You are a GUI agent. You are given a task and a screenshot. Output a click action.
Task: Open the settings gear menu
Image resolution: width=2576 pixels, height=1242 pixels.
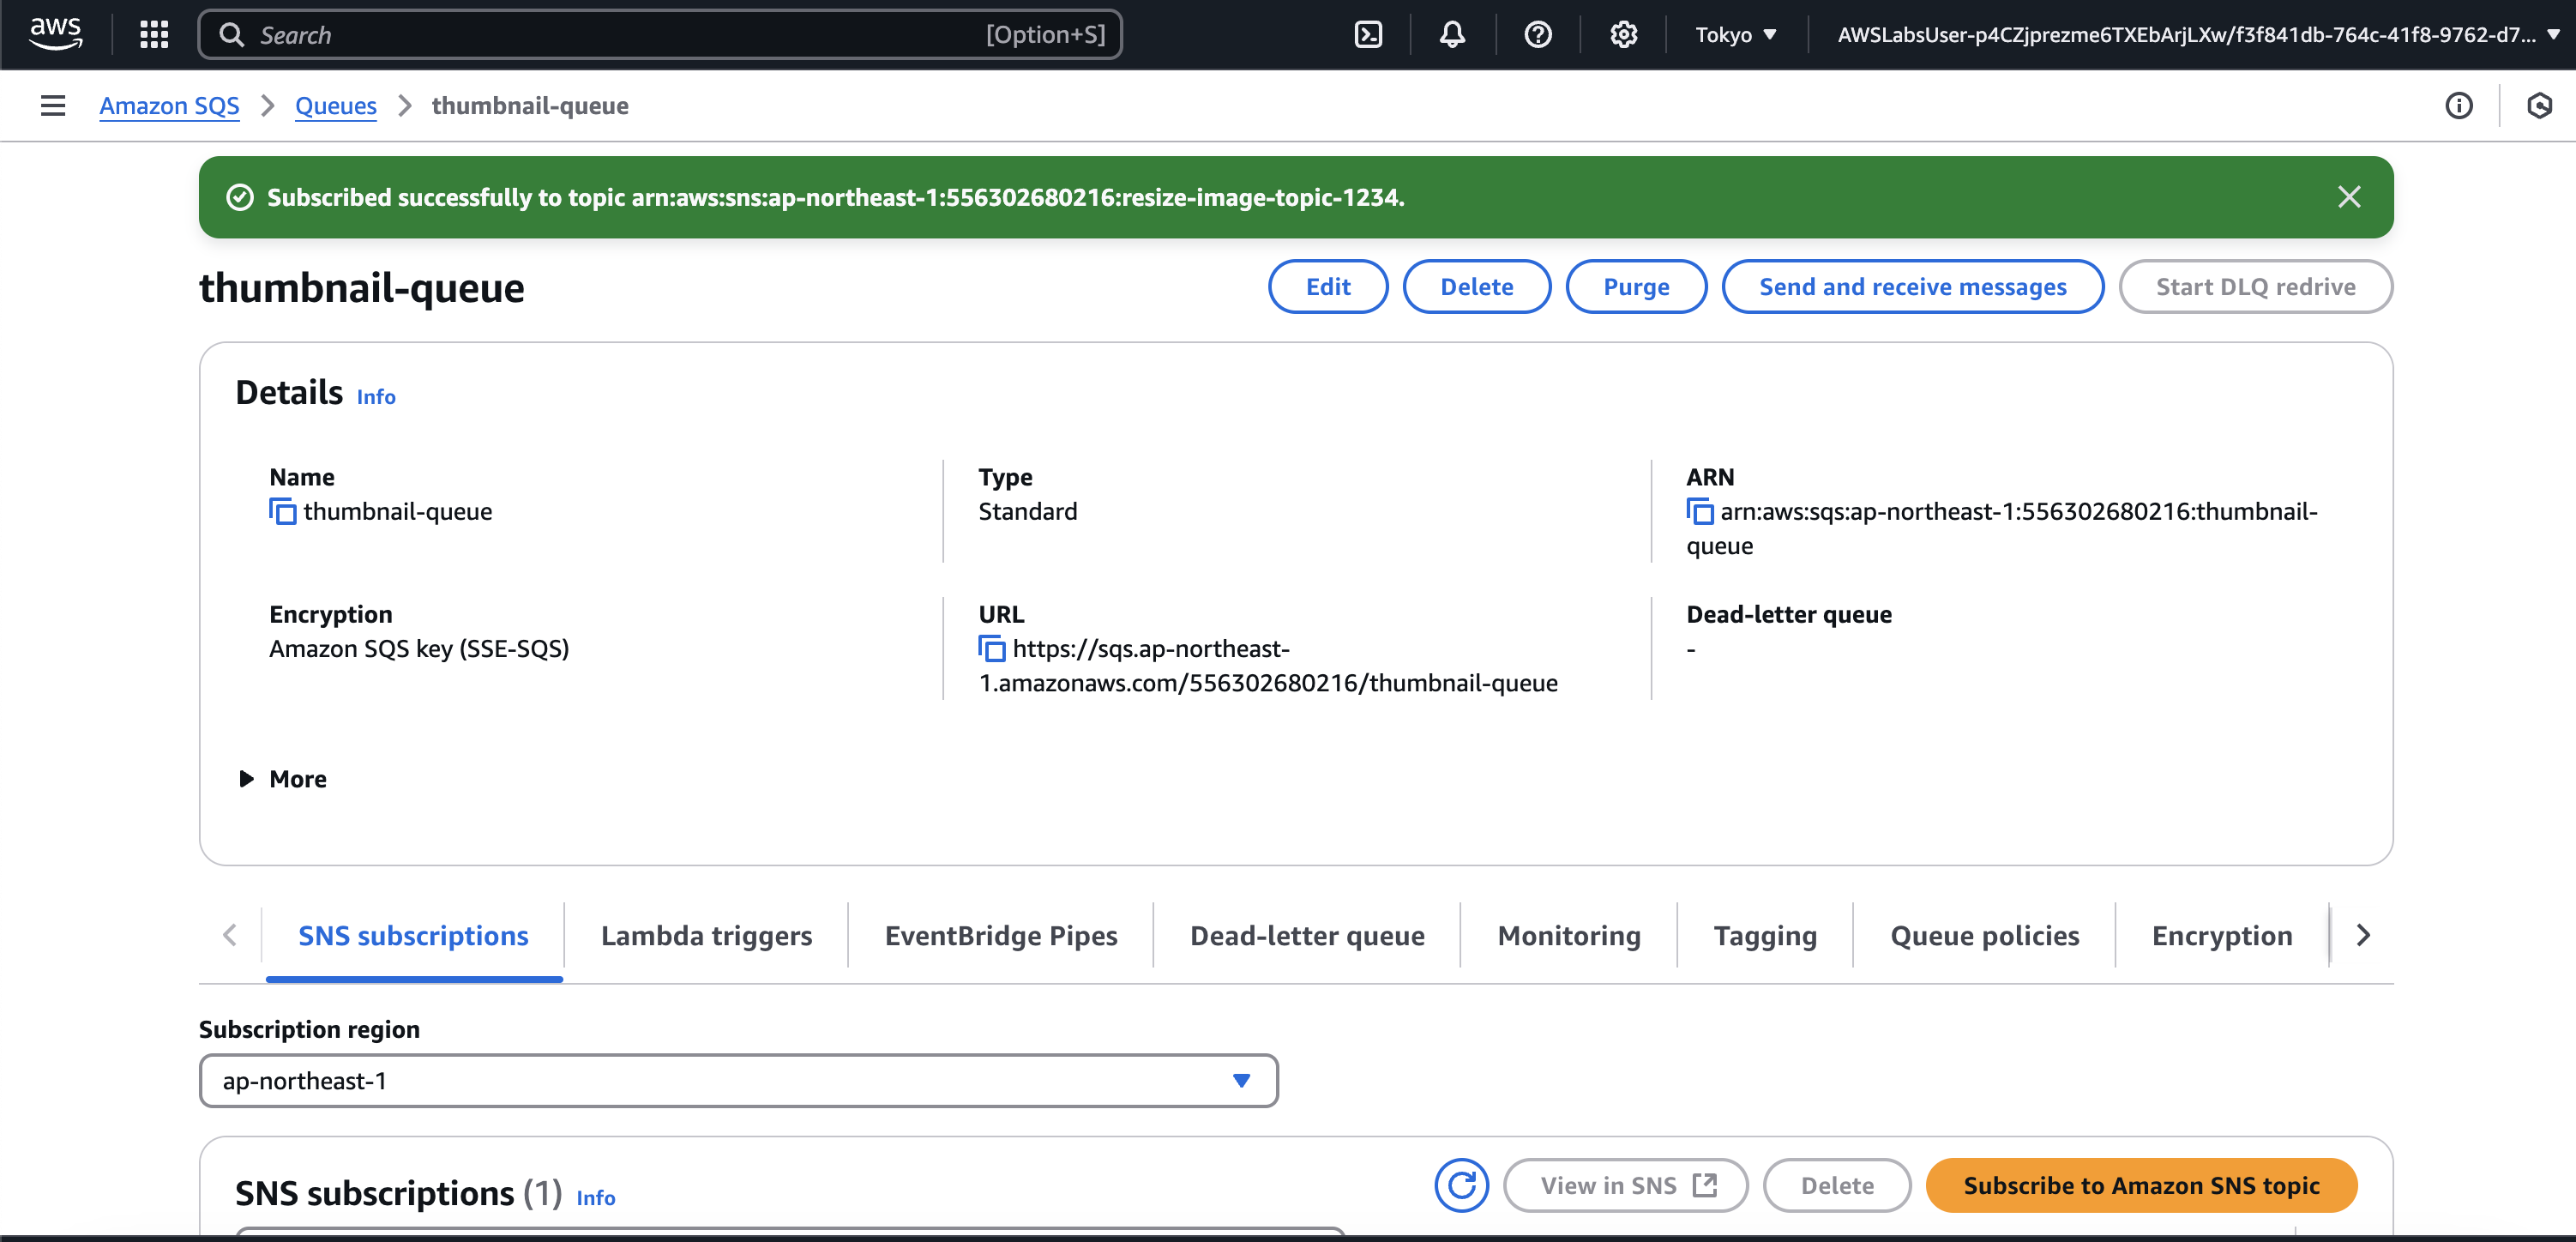[1623, 35]
